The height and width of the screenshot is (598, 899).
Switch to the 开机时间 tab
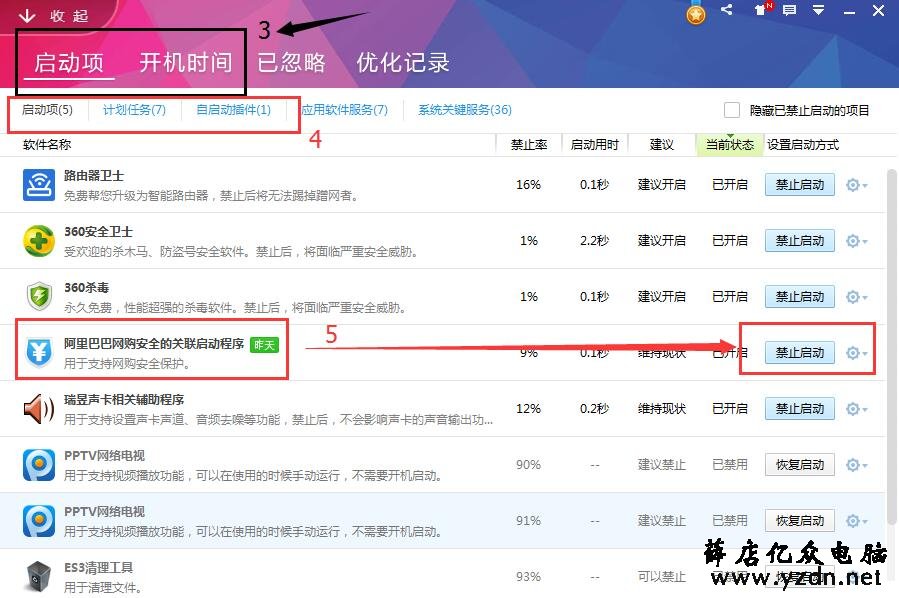[186, 62]
